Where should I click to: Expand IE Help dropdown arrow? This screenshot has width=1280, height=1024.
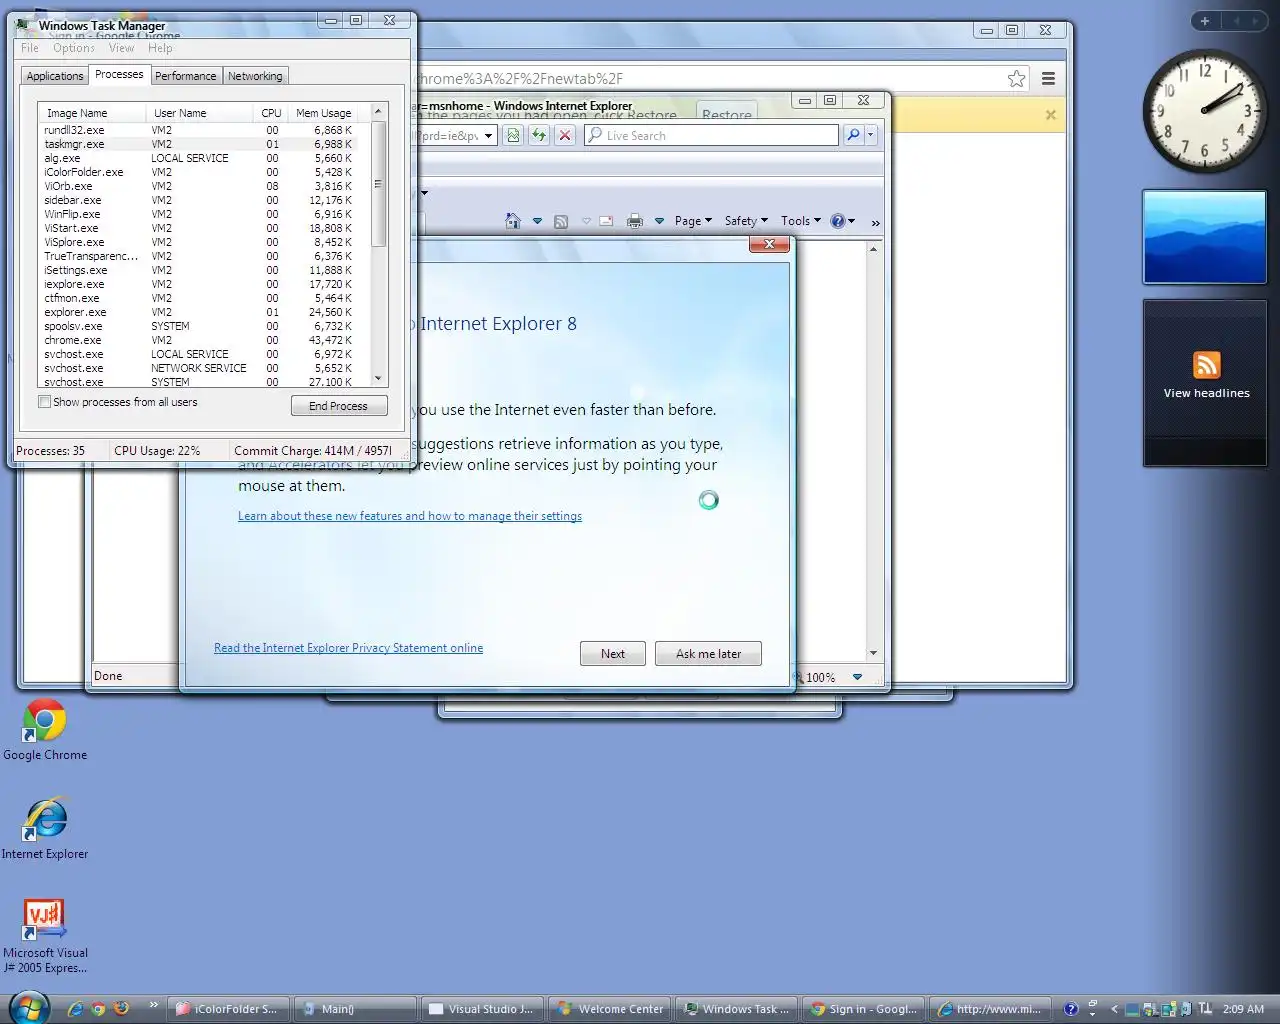pyautogui.click(x=852, y=221)
